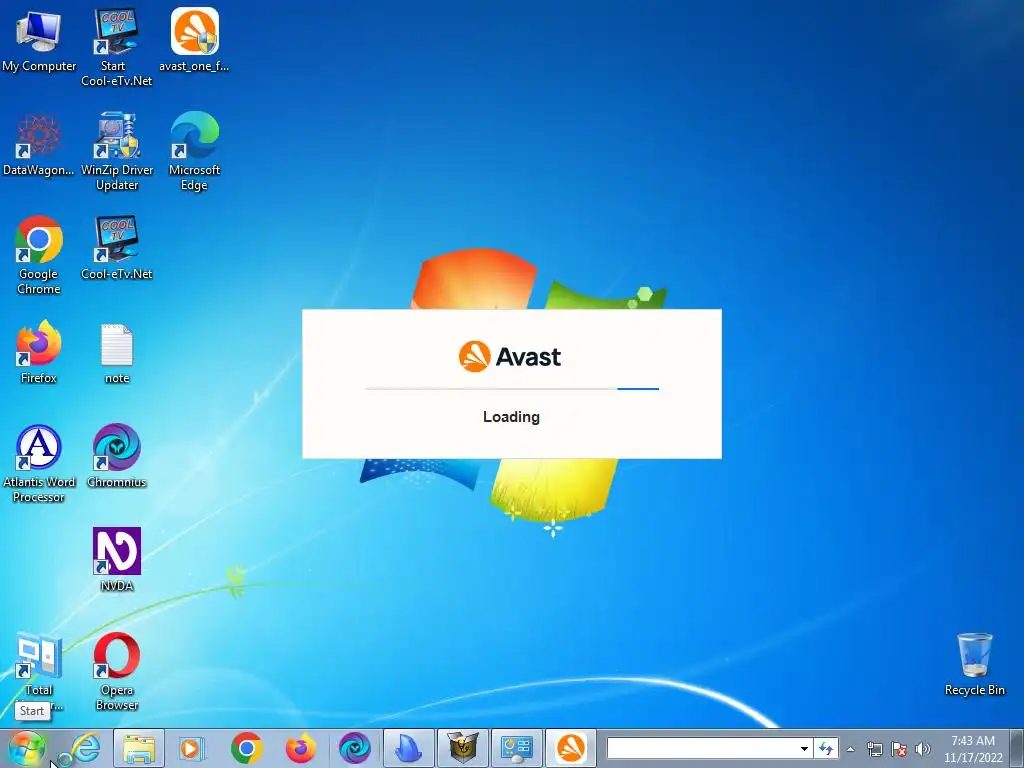The height and width of the screenshot is (768, 1024).
Task: Select the note text file icon
Action: click(x=117, y=354)
